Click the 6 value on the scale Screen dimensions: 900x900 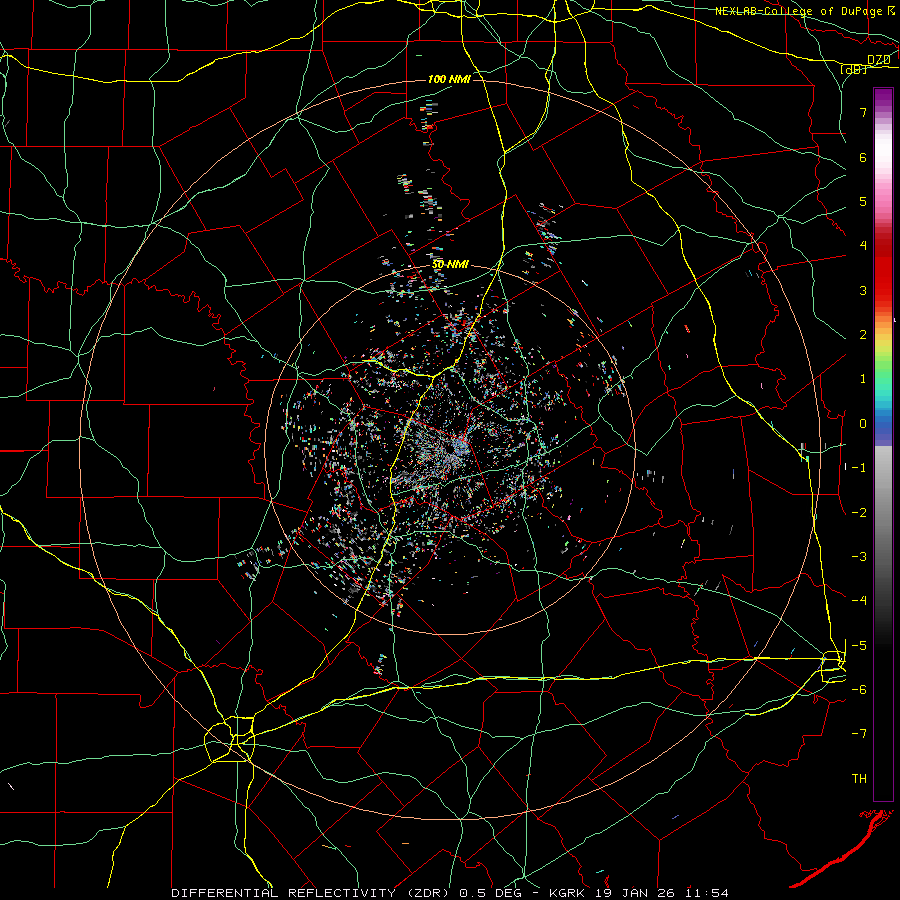coord(863,157)
